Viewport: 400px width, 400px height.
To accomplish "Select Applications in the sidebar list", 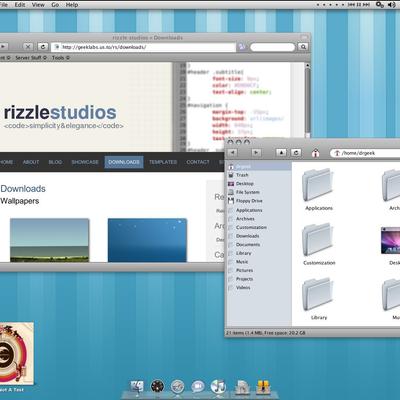I will [x=249, y=210].
